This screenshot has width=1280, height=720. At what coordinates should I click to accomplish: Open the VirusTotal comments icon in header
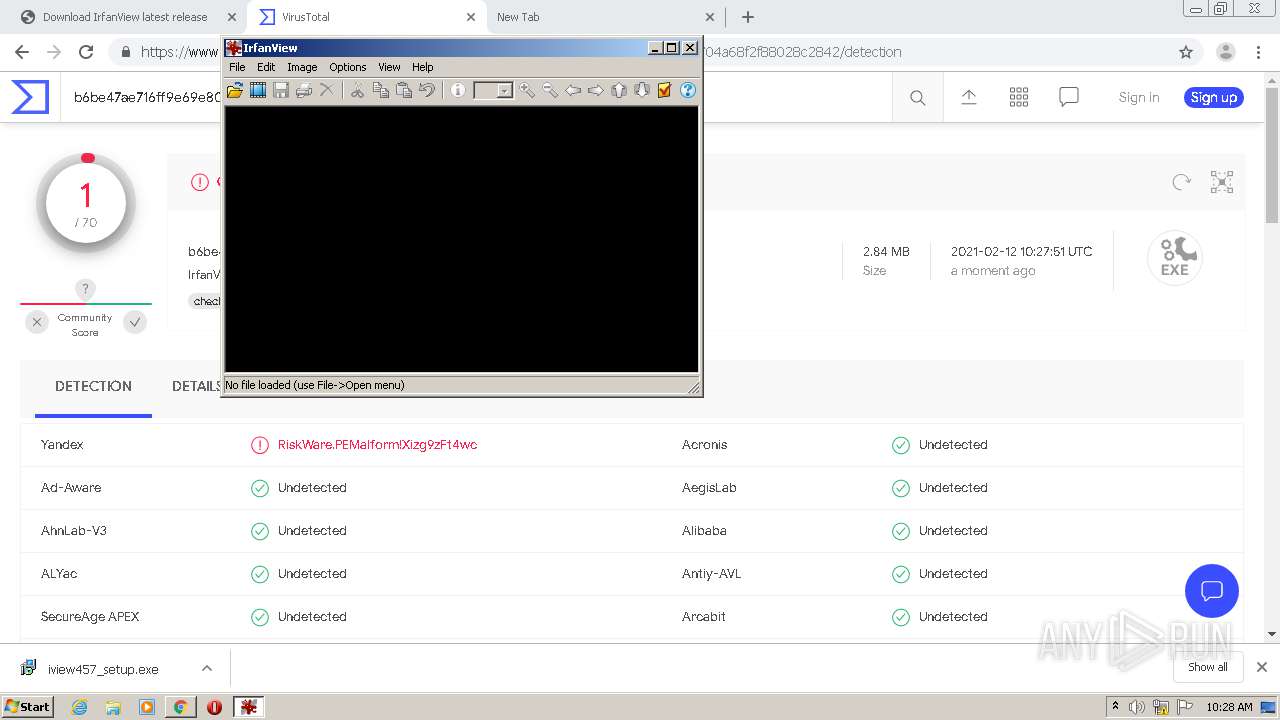tap(1069, 97)
